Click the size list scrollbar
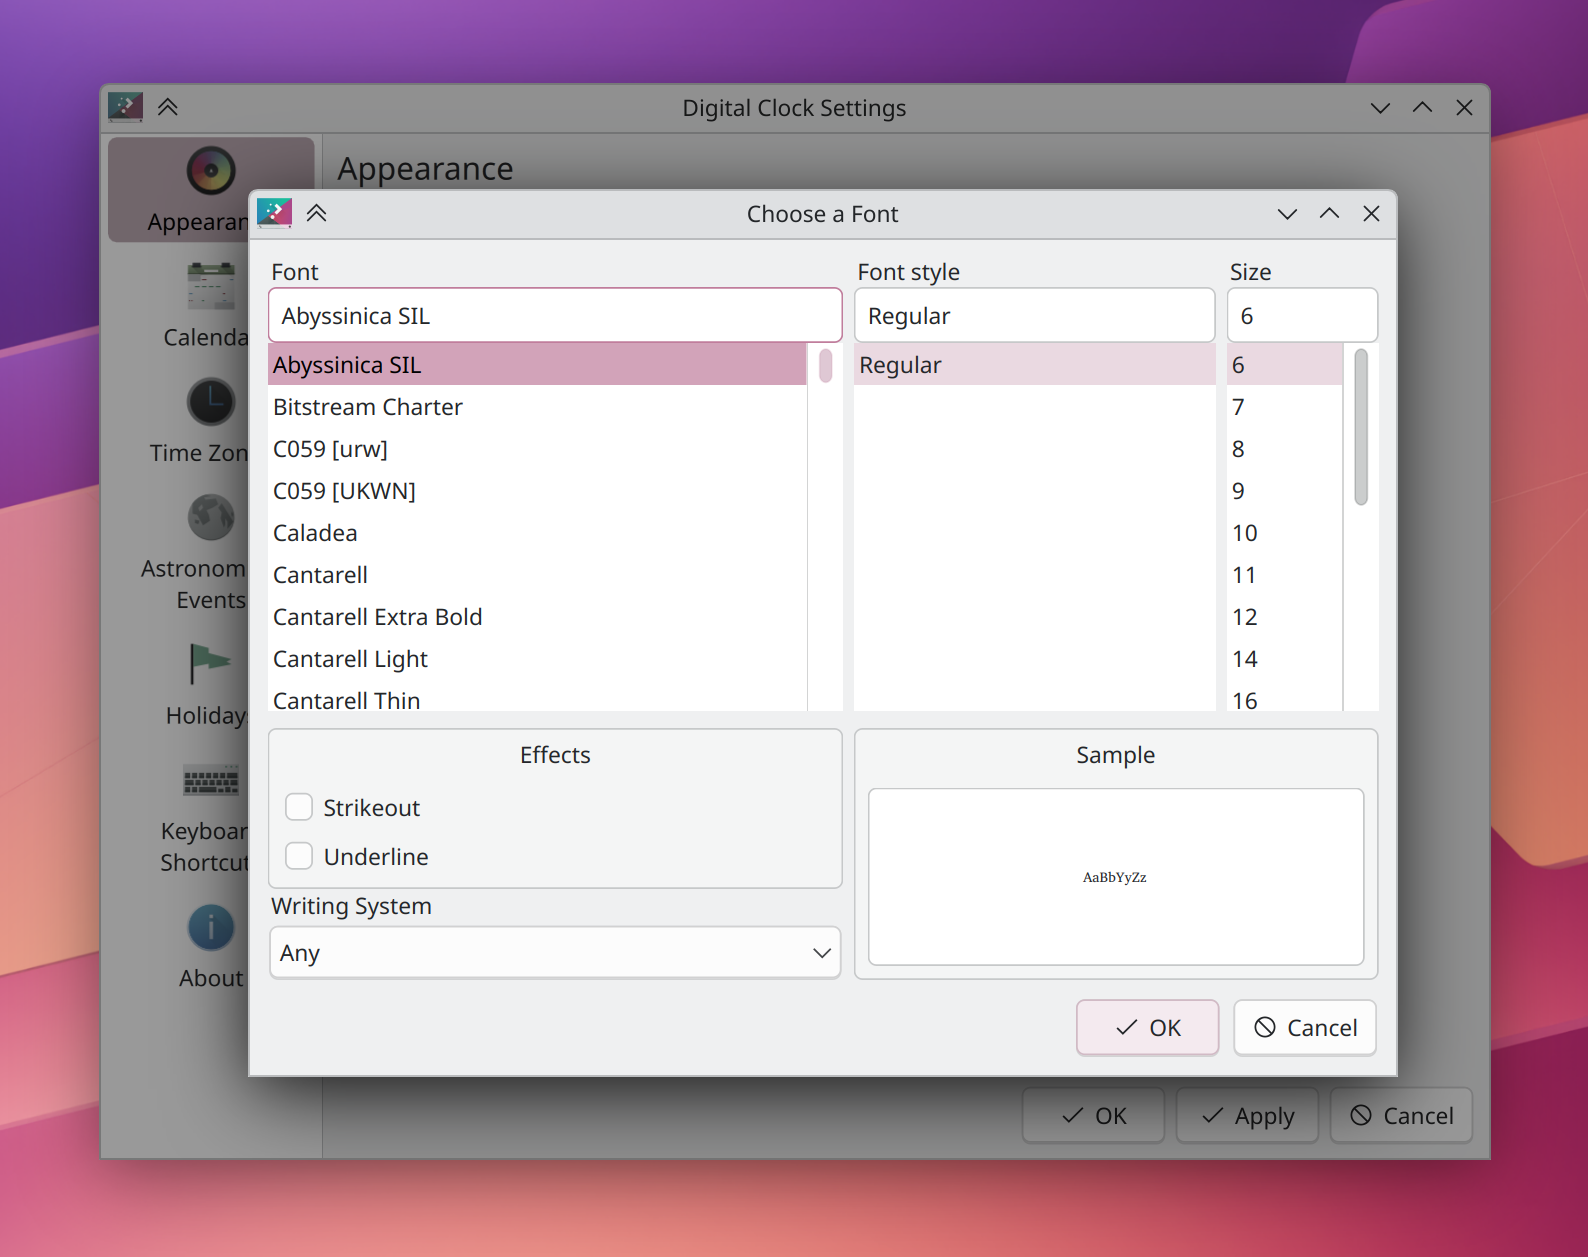1588x1257 pixels. click(x=1360, y=428)
